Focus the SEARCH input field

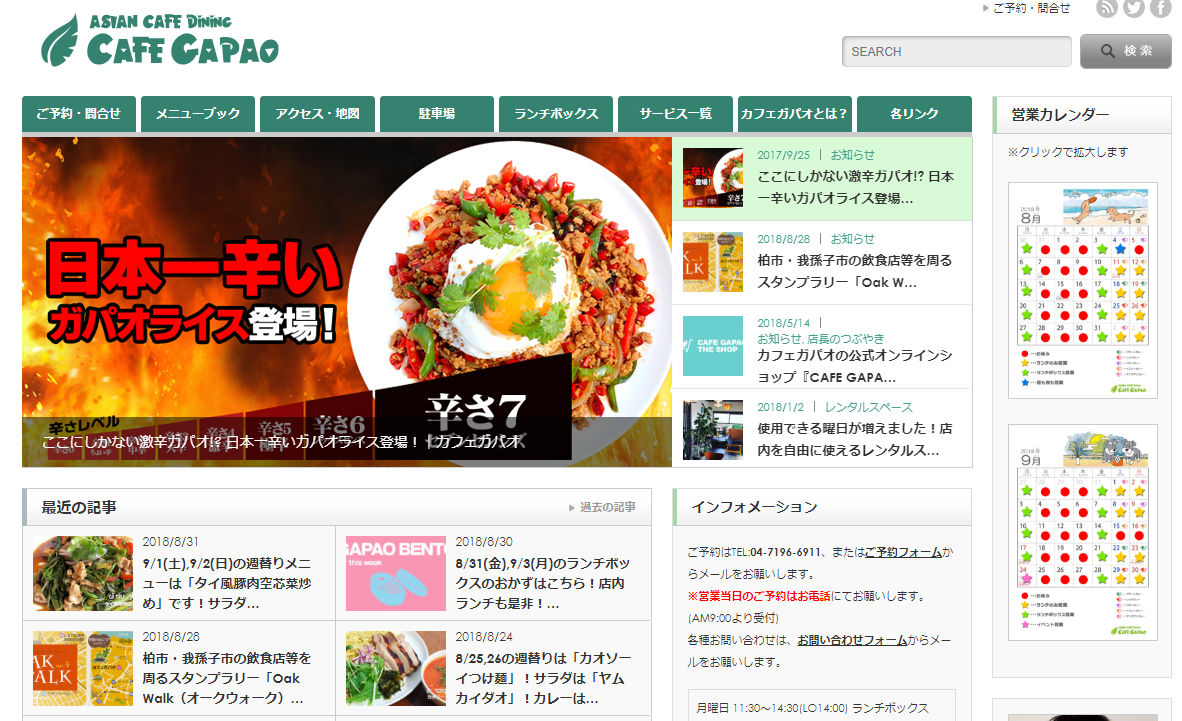[x=956, y=51]
